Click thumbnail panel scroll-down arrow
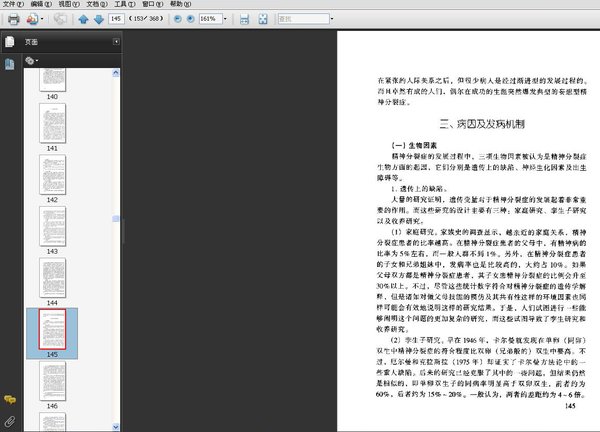600x432 pixels. coord(117,427)
